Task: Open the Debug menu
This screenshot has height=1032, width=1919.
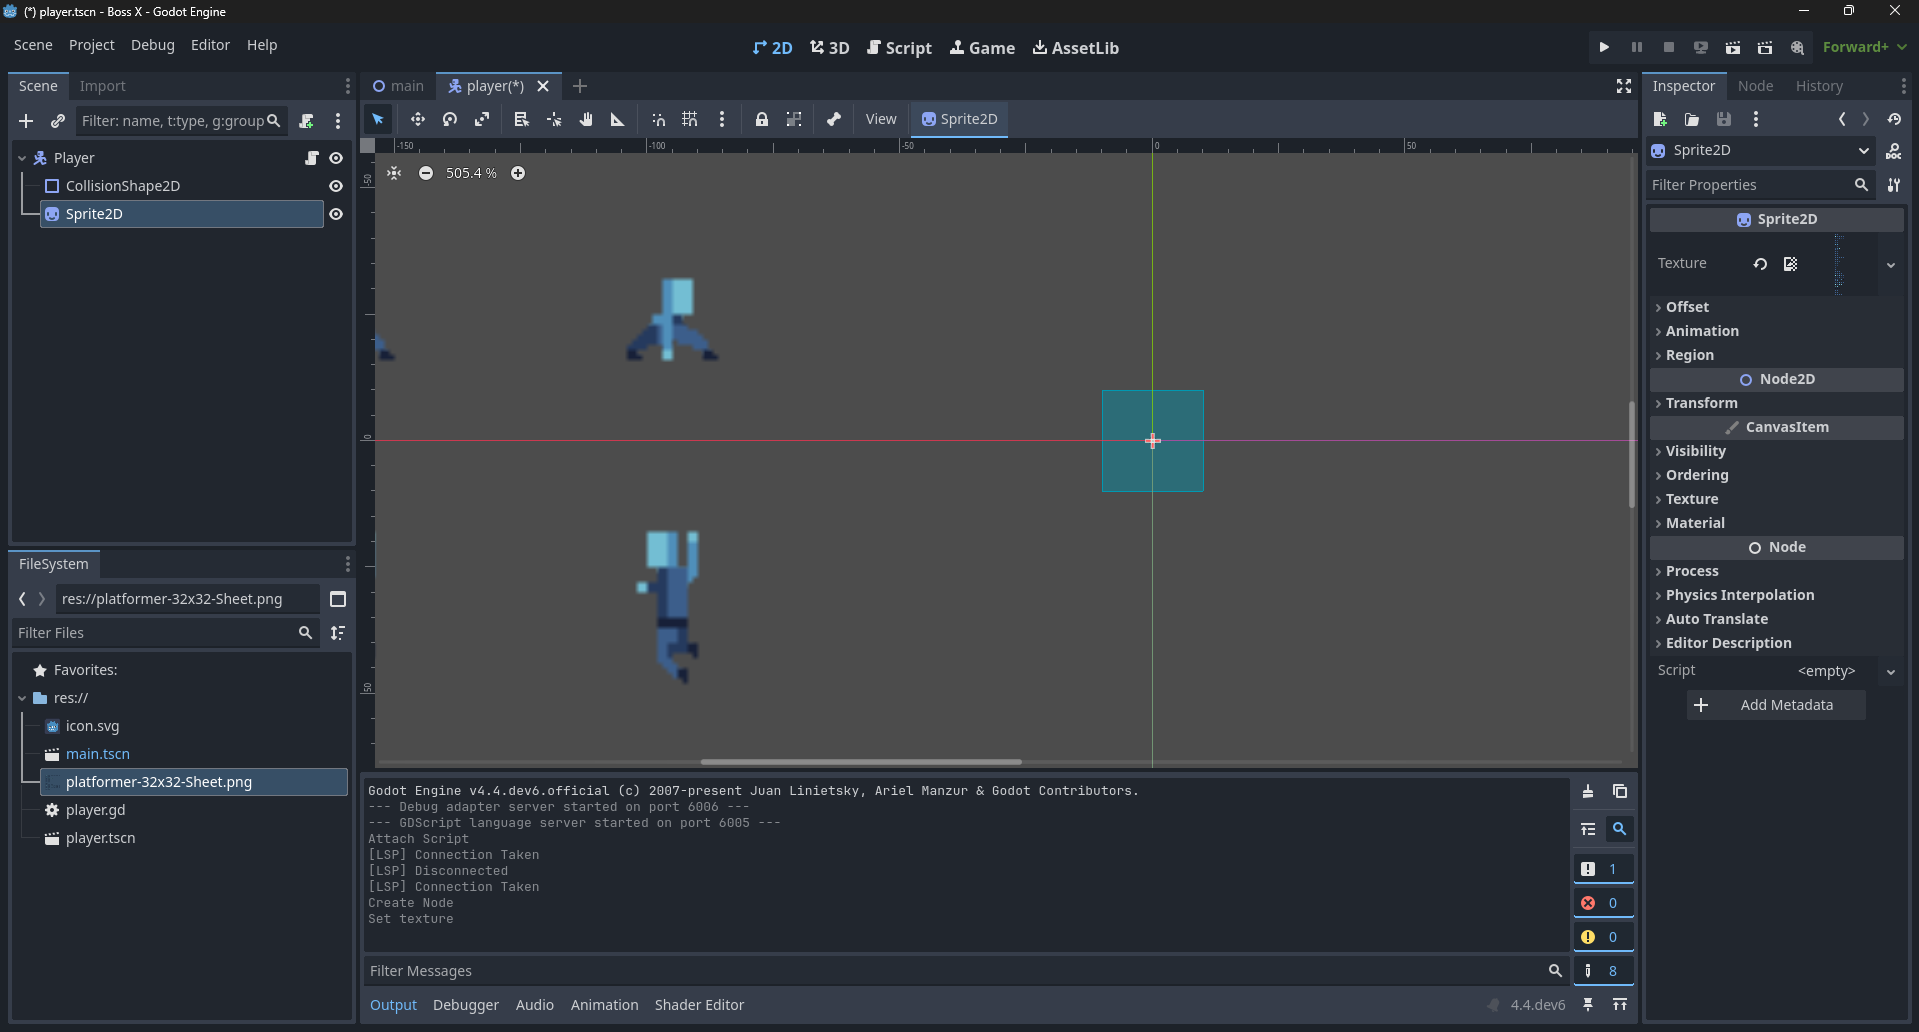Action: pos(152,45)
